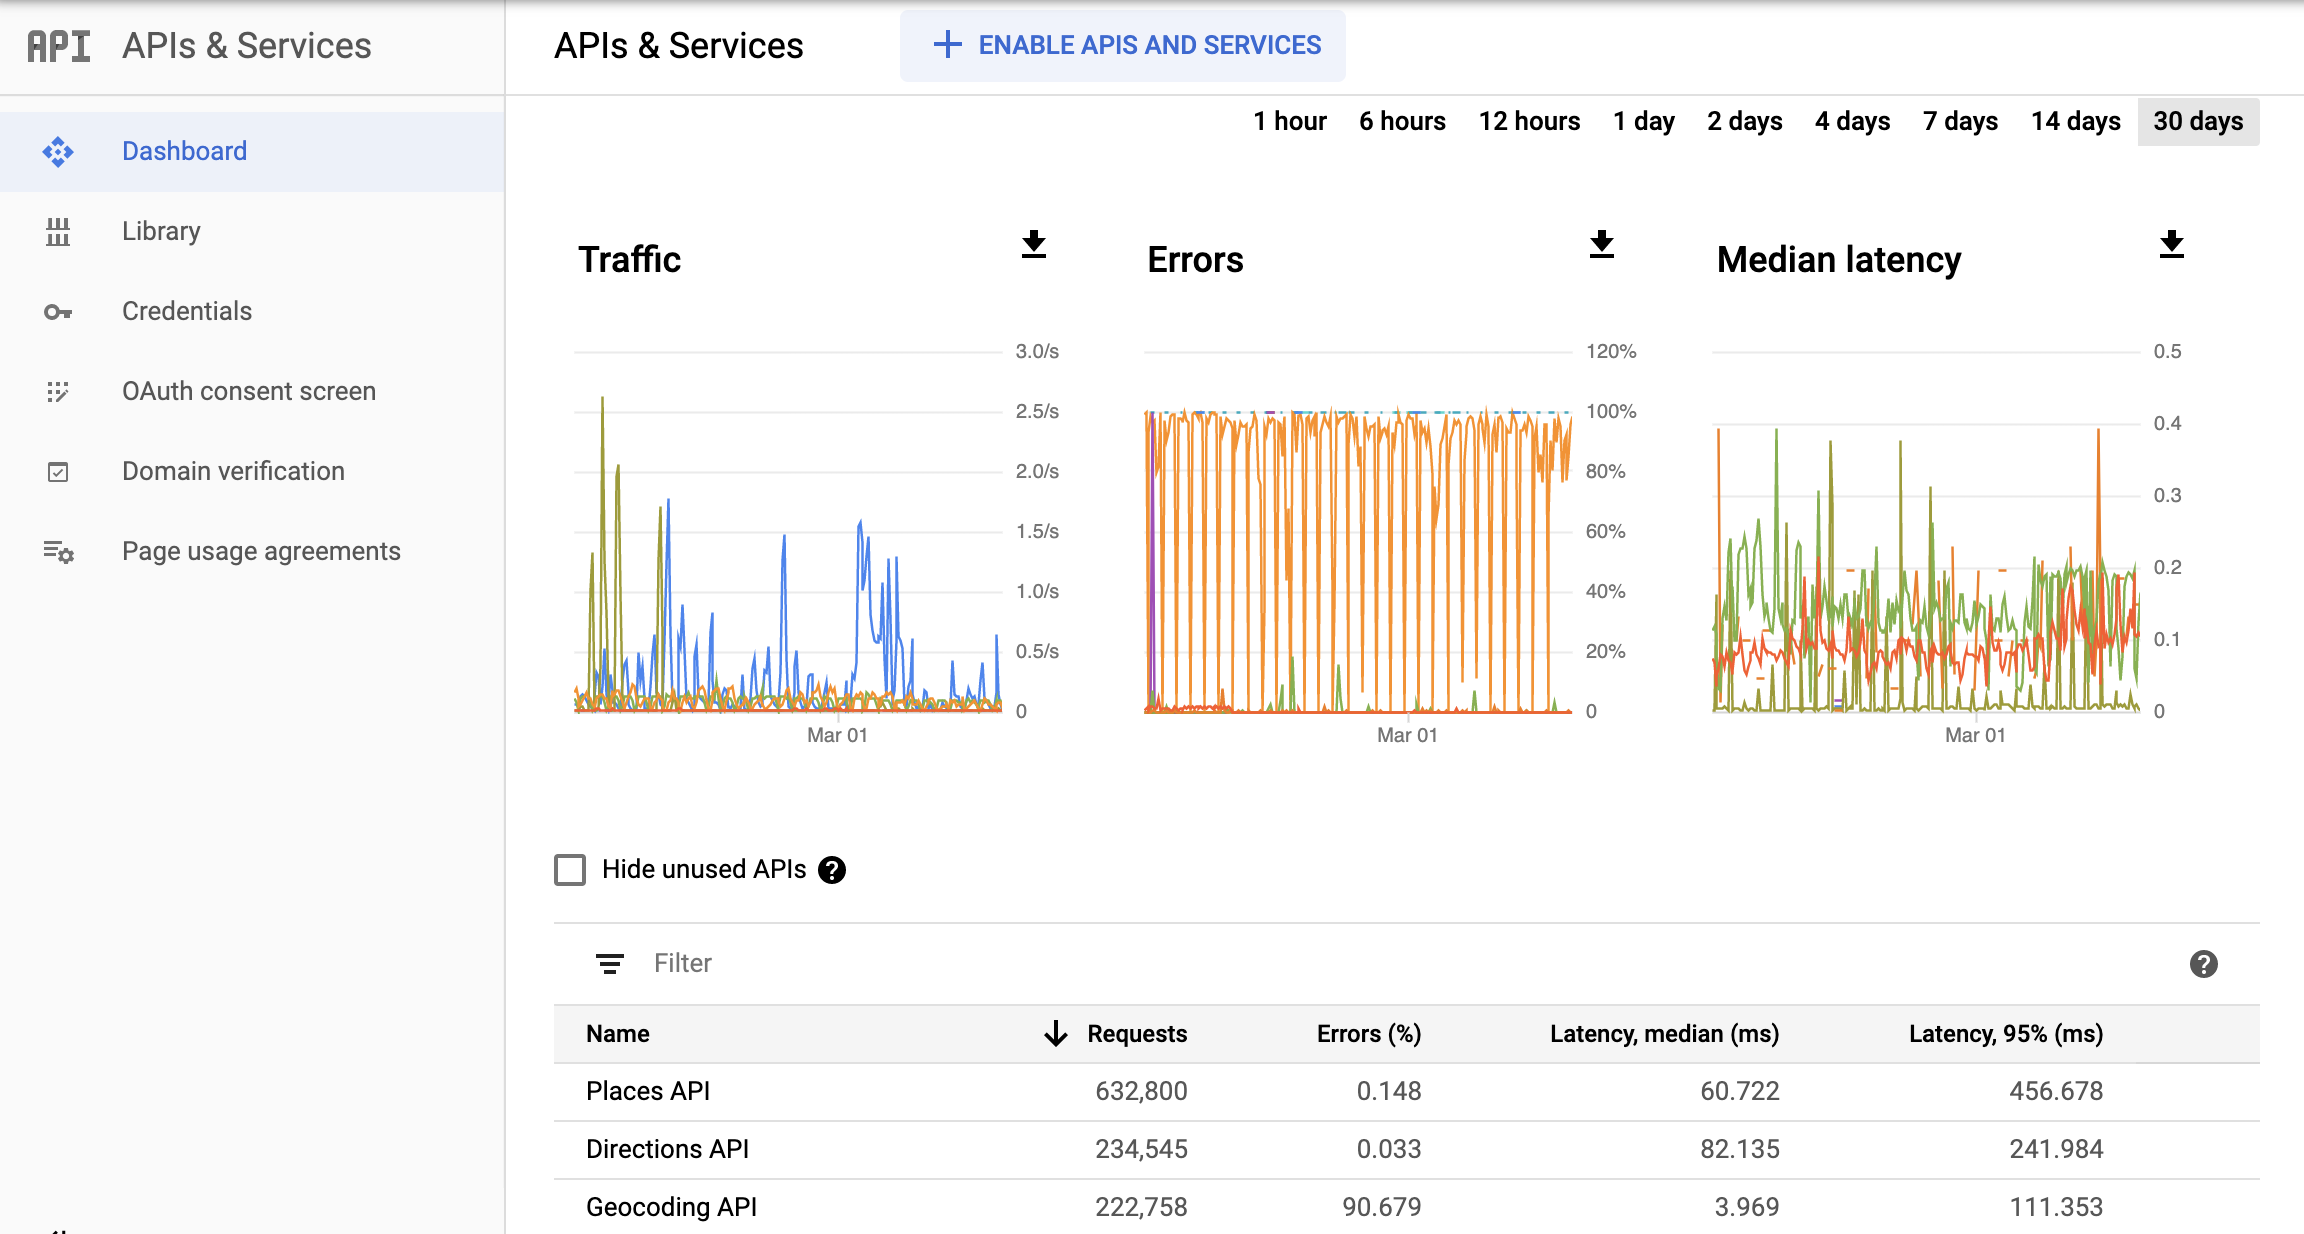Select the 1 hour time range
The width and height of the screenshot is (2304, 1234).
[1289, 120]
